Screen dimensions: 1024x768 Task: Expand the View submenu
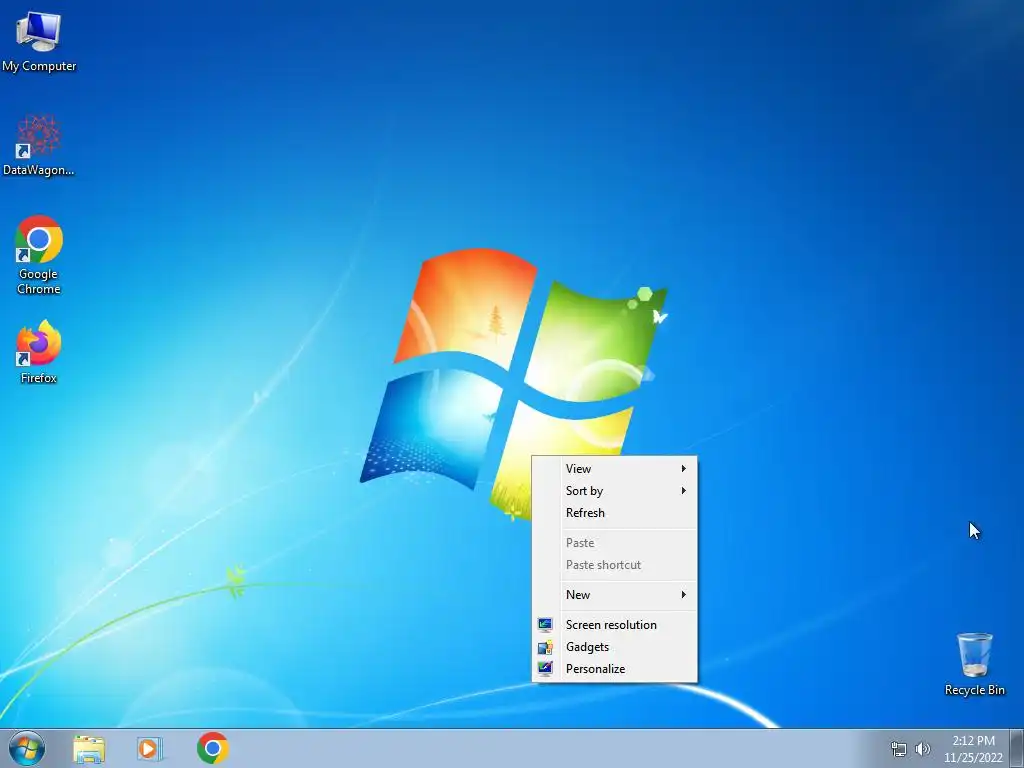click(x=615, y=468)
